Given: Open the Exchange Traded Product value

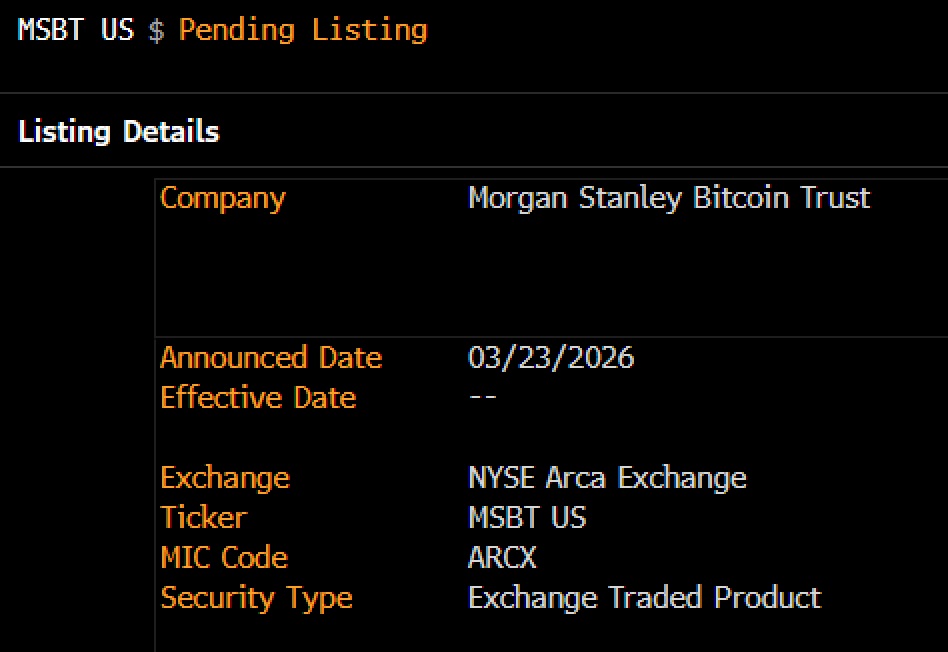Looking at the screenshot, I should (645, 598).
